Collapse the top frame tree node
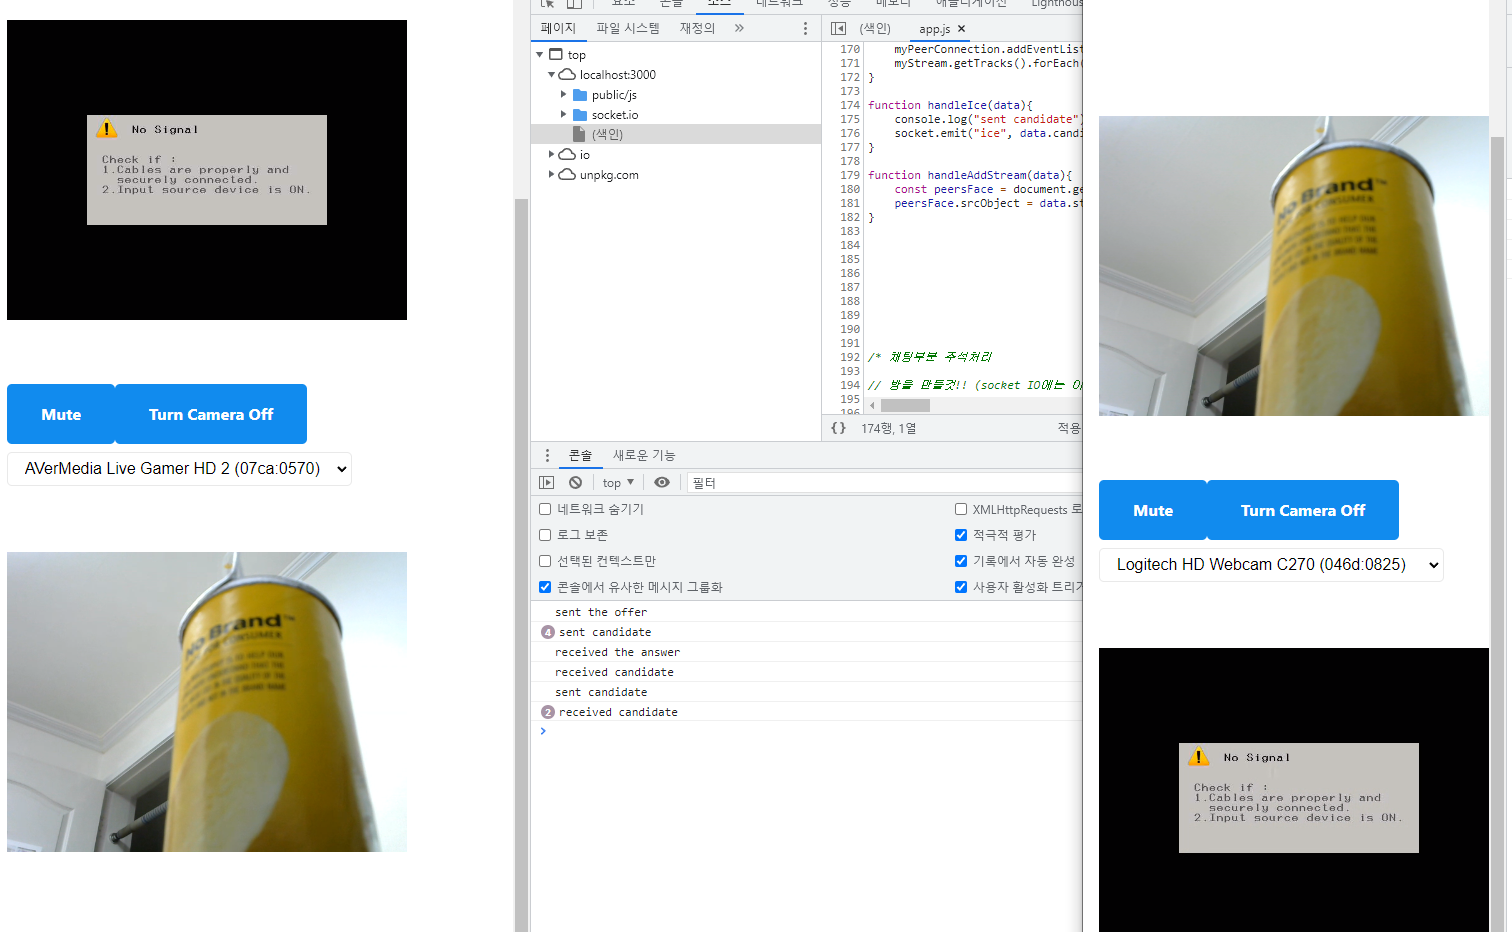 540,55
